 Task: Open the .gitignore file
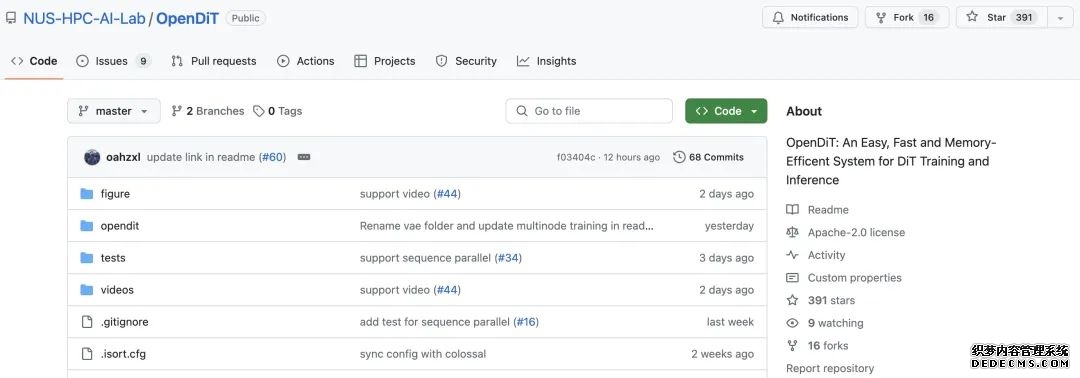tap(125, 322)
